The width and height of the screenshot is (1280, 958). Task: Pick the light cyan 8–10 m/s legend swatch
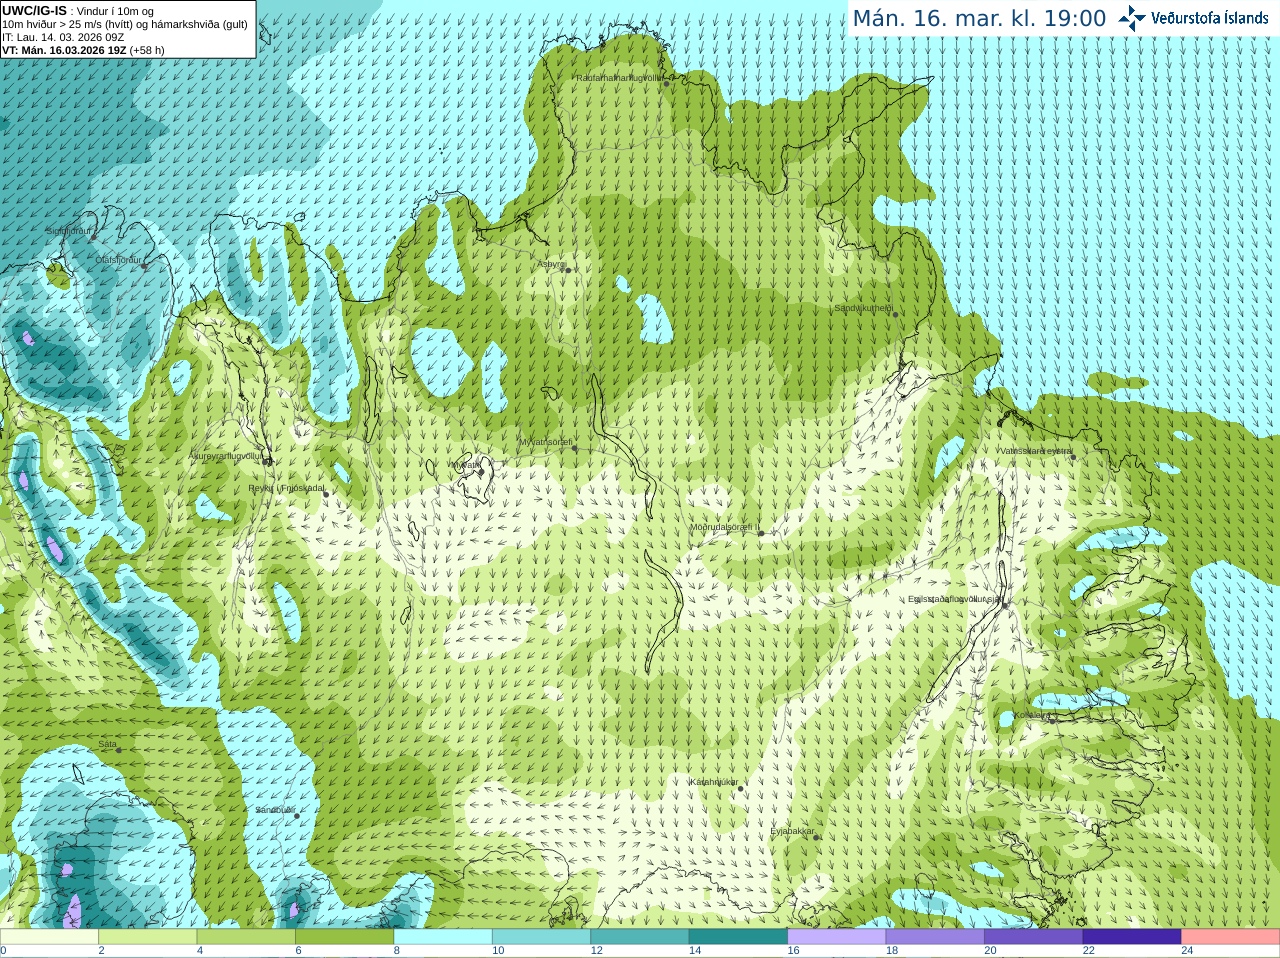tap(443, 937)
